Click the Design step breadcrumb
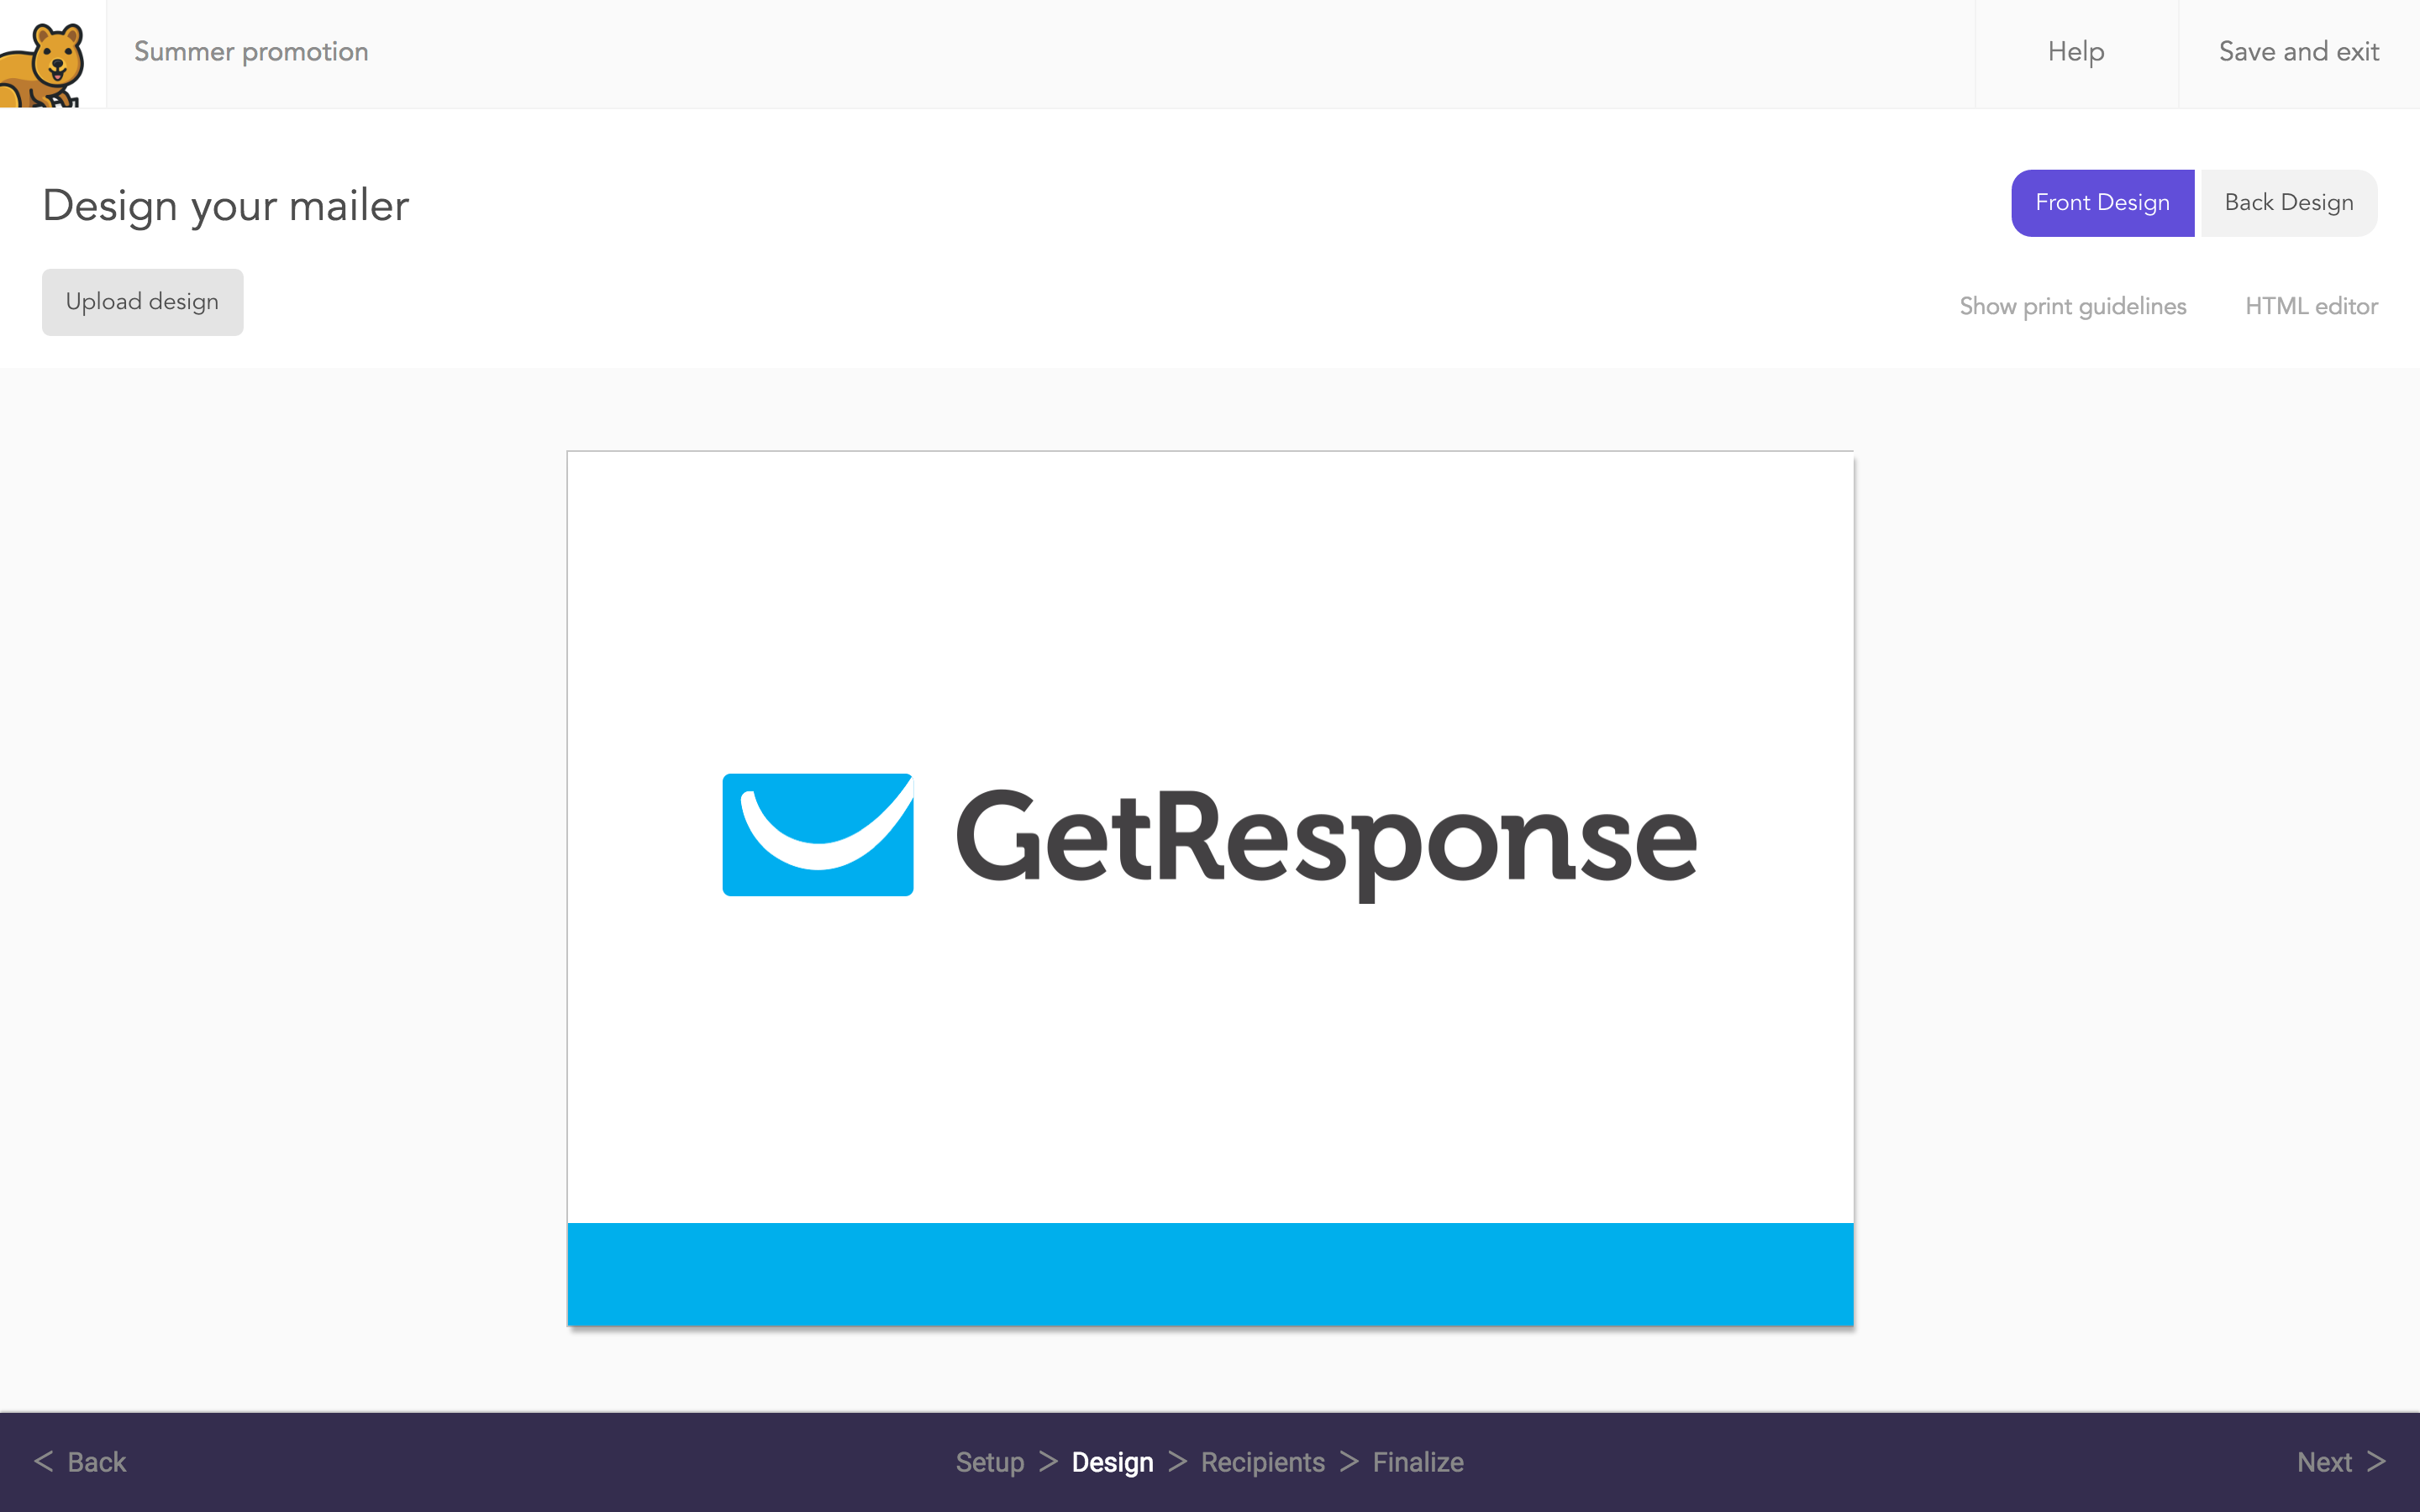This screenshot has width=2420, height=1512. (x=1112, y=1462)
